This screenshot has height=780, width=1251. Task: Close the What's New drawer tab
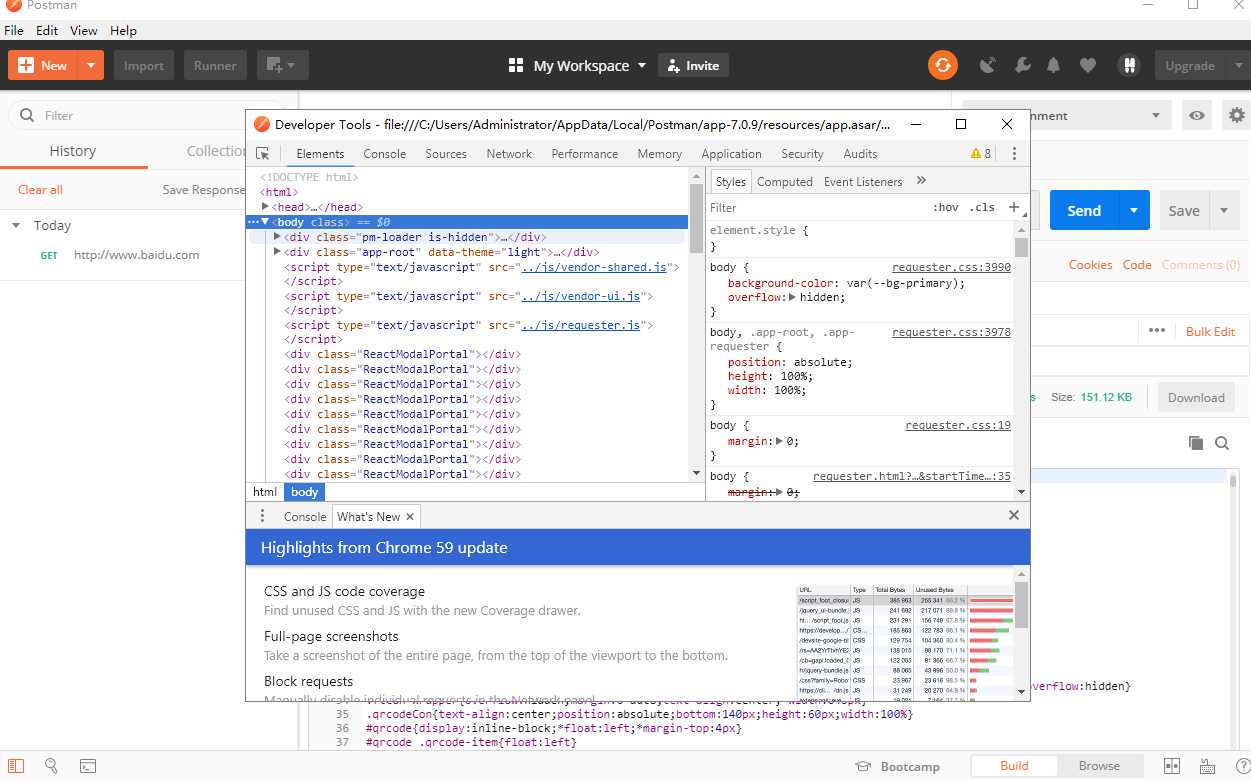pyautogui.click(x=409, y=517)
